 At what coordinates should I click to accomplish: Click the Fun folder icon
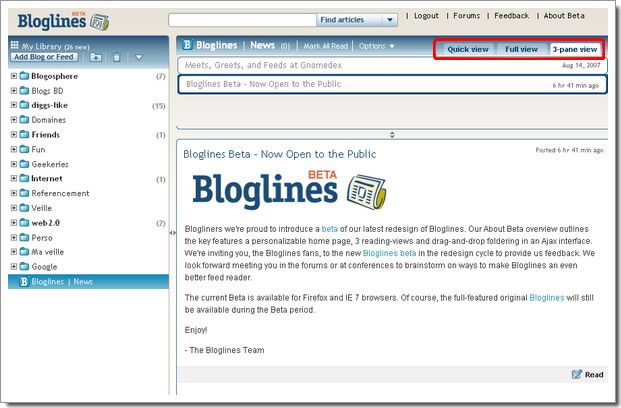click(24, 149)
